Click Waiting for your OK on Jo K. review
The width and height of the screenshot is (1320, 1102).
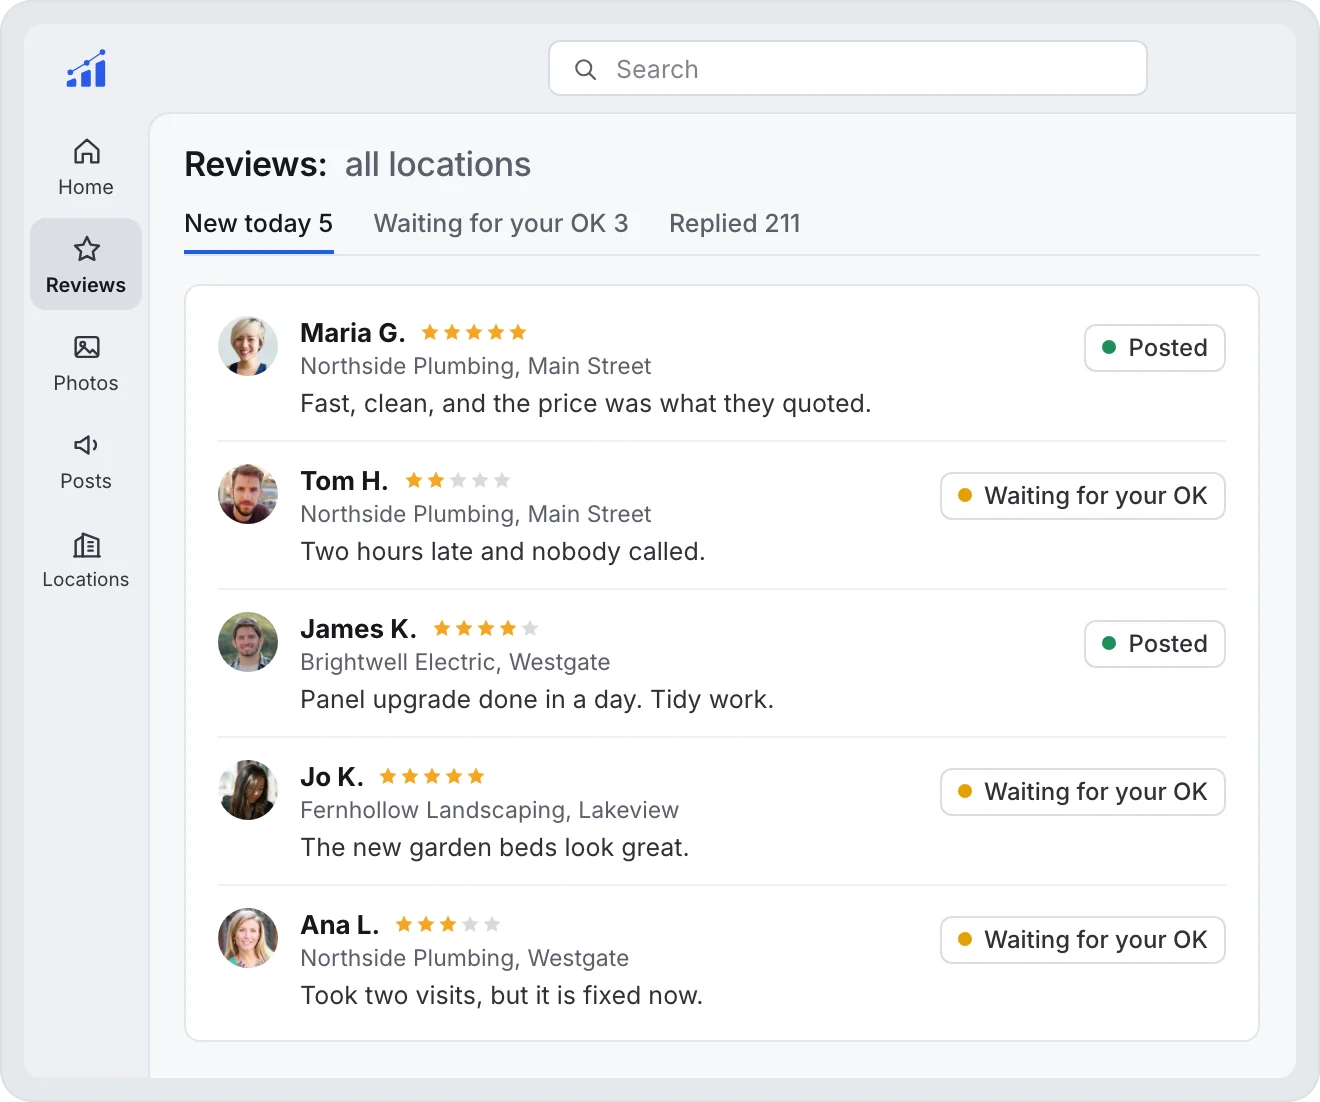(1083, 792)
